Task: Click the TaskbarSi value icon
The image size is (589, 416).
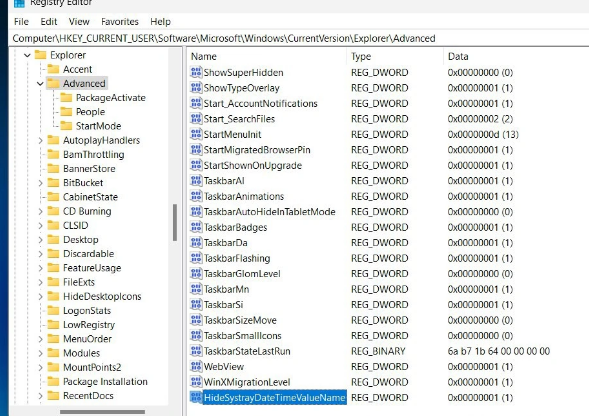Action: 196,304
